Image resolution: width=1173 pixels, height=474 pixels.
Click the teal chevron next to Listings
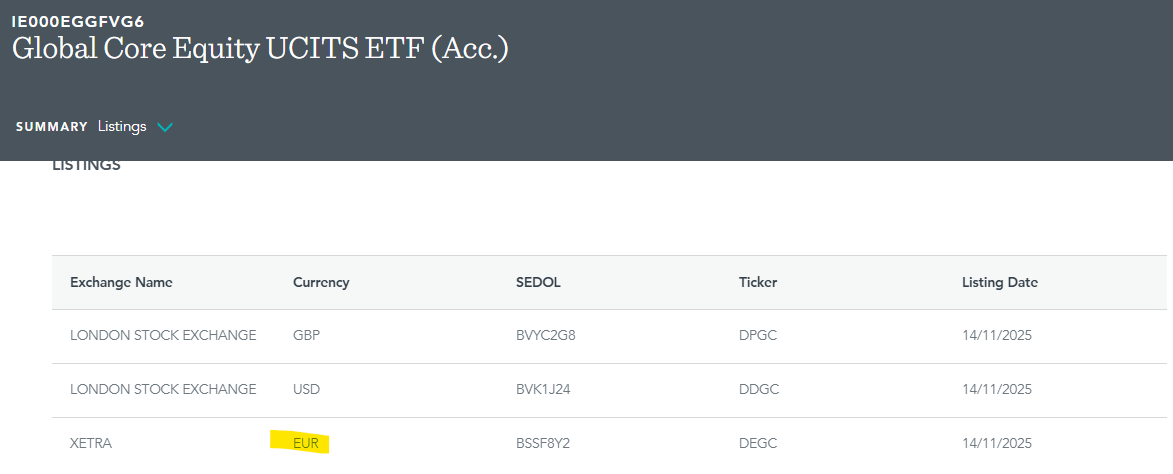(x=165, y=127)
